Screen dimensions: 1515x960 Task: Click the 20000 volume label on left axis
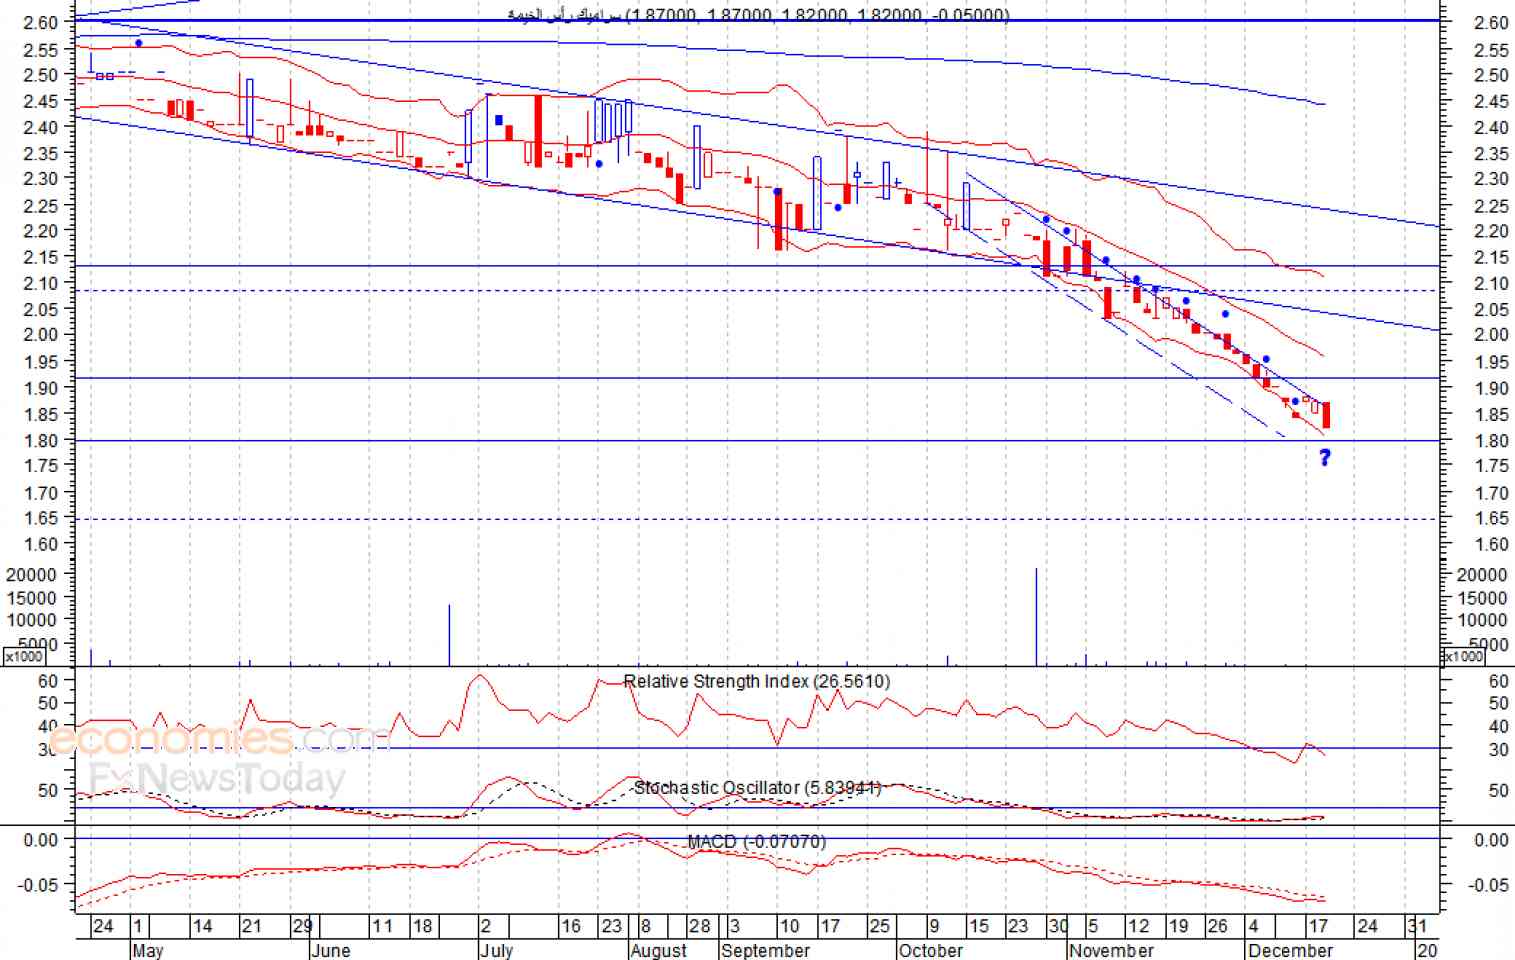(31, 575)
